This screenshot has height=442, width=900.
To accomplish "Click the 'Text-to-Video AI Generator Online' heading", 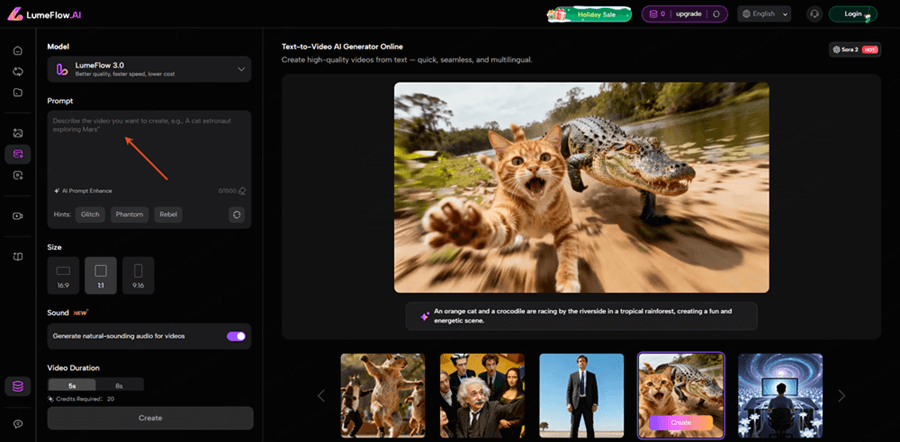I will (342, 46).
